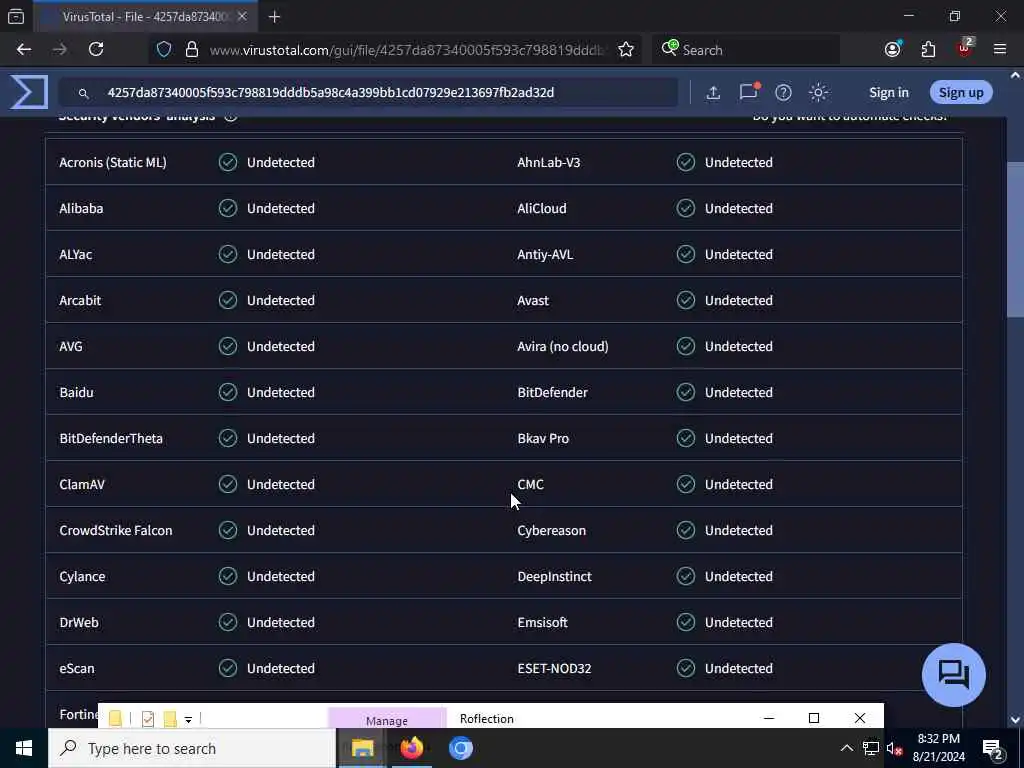The width and height of the screenshot is (1024, 768).
Task: Select the VirusTotal - File tab
Action: pos(145,17)
